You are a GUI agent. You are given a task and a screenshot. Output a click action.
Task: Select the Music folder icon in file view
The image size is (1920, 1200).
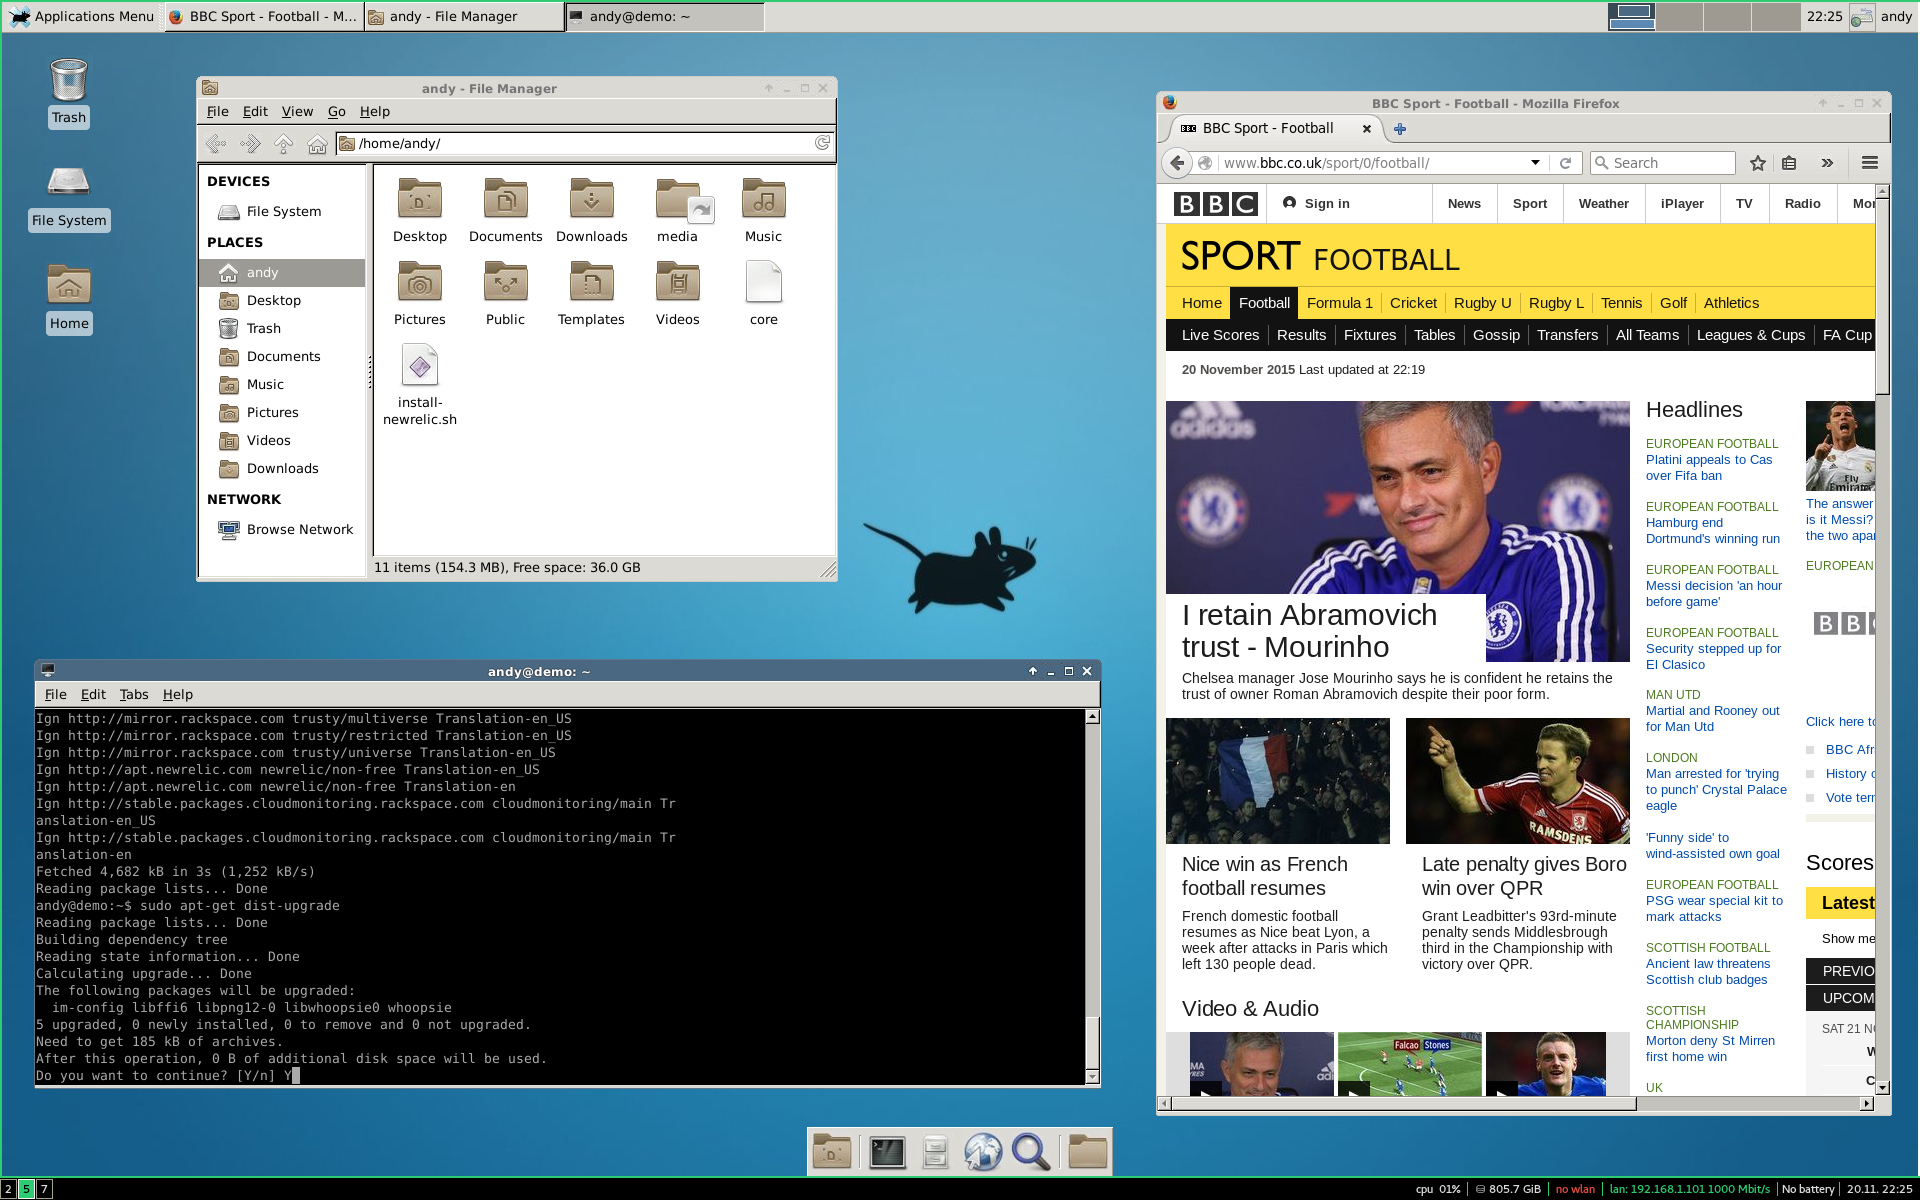click(764, 199)
